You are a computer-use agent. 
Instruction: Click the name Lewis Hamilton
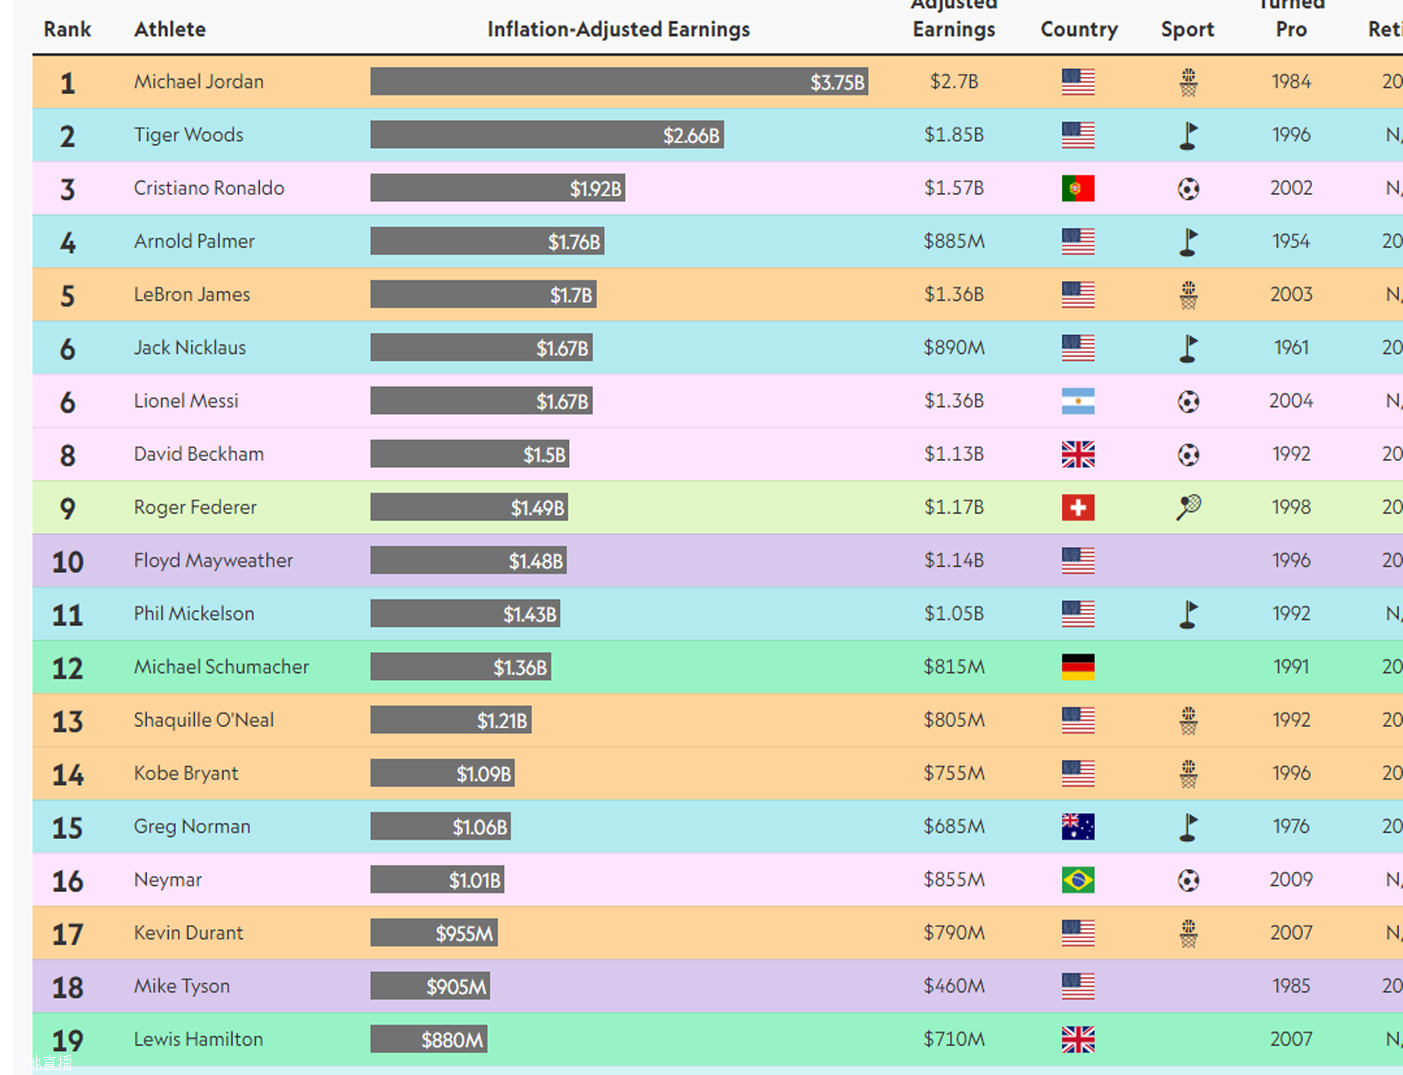[199, 1039]
